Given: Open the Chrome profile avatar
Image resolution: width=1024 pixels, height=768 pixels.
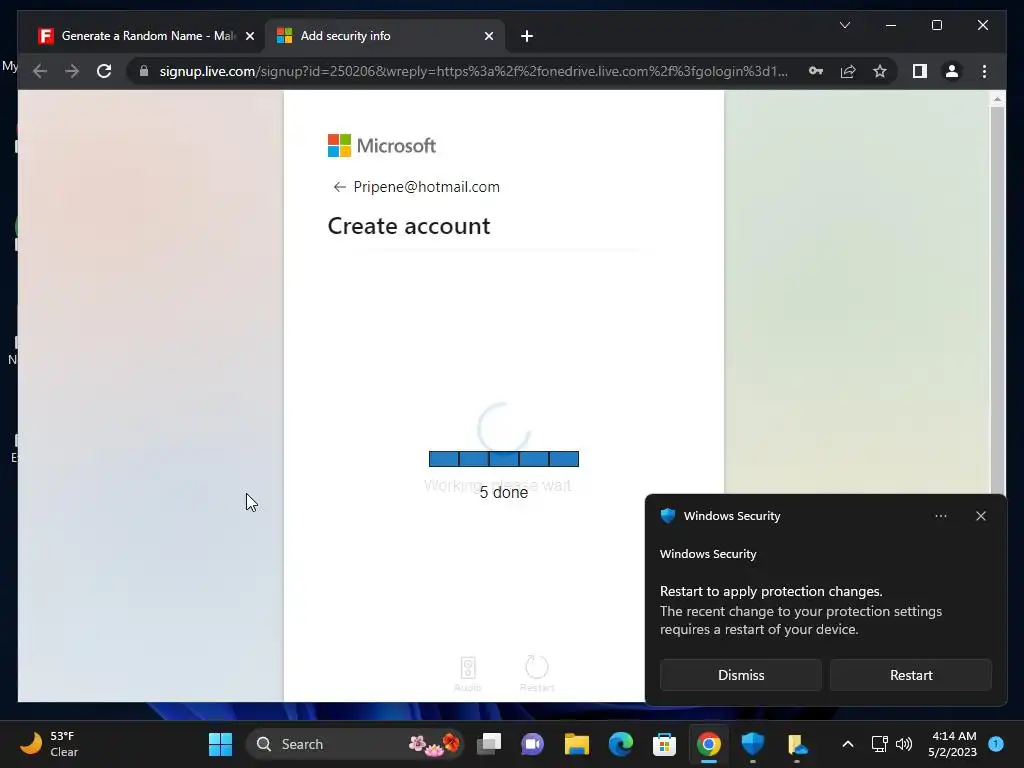Looking at the screenshot, I should [952, 71].
